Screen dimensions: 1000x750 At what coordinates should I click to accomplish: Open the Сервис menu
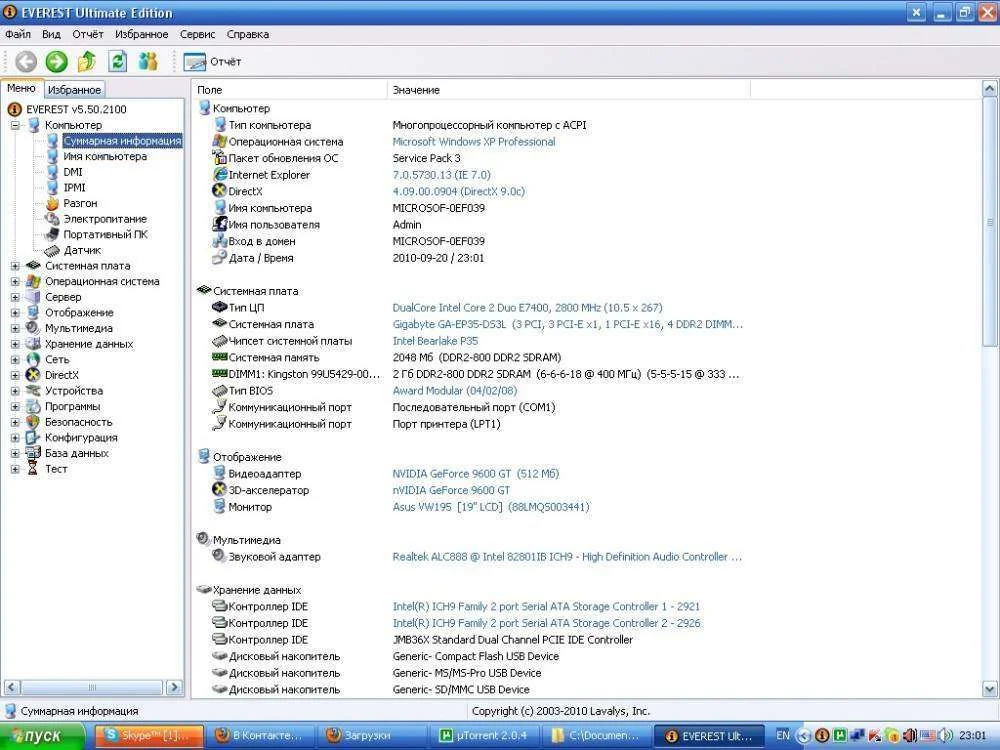coord(197,34)
